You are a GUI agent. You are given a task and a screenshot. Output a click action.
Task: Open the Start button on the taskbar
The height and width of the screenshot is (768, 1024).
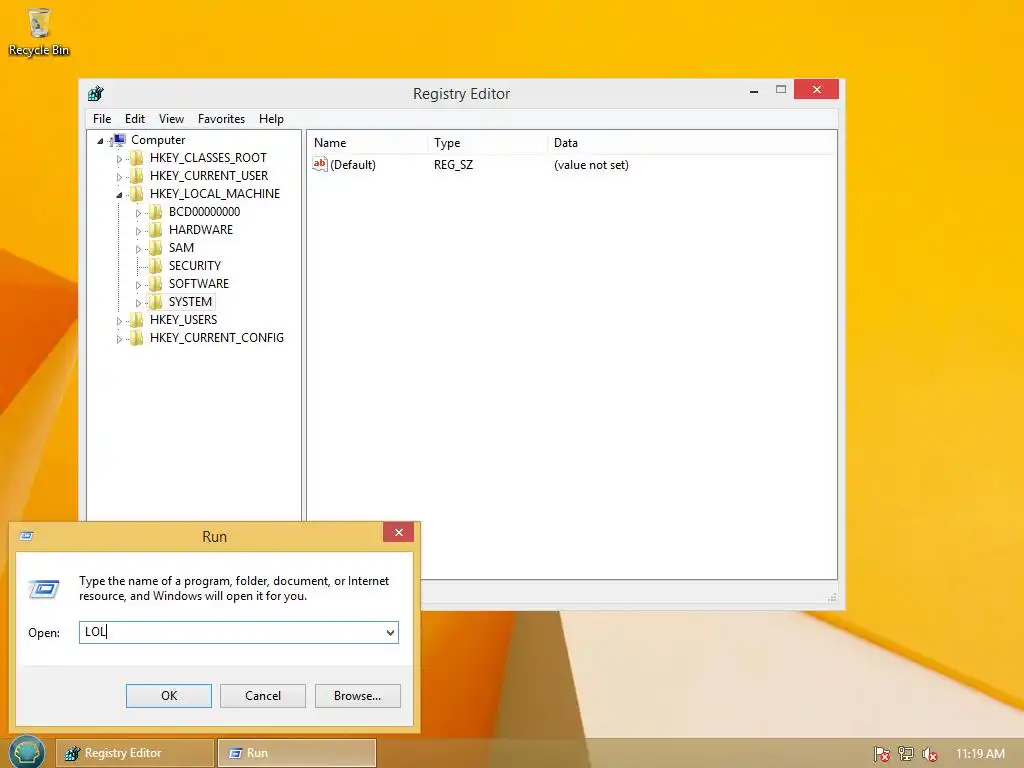click(x=26, y=752)
